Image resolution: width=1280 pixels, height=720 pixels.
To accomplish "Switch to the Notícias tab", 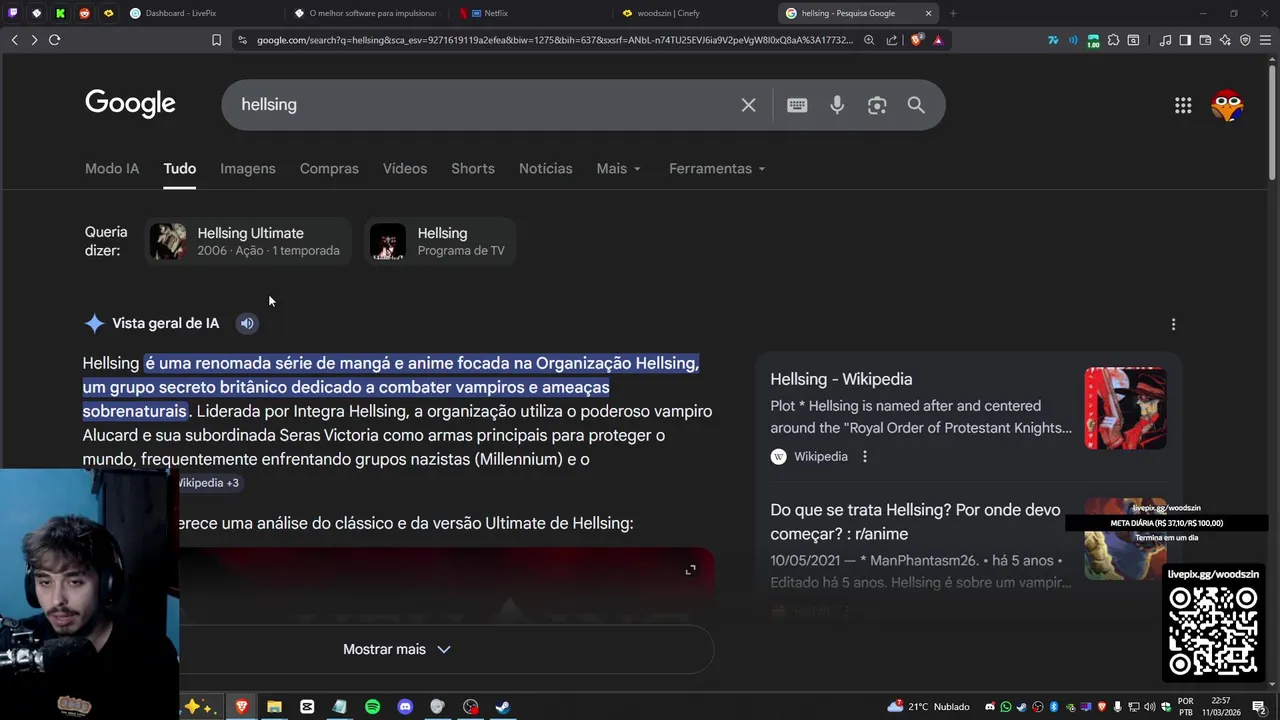I will [546, 168].
